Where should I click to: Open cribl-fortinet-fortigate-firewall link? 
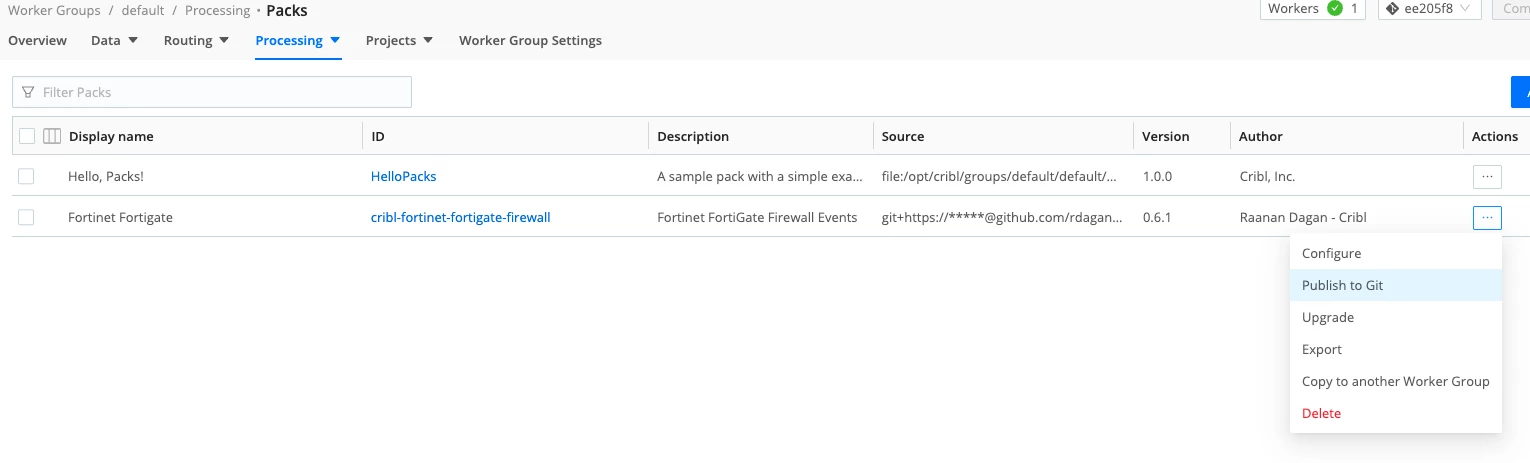coord(460,217)
